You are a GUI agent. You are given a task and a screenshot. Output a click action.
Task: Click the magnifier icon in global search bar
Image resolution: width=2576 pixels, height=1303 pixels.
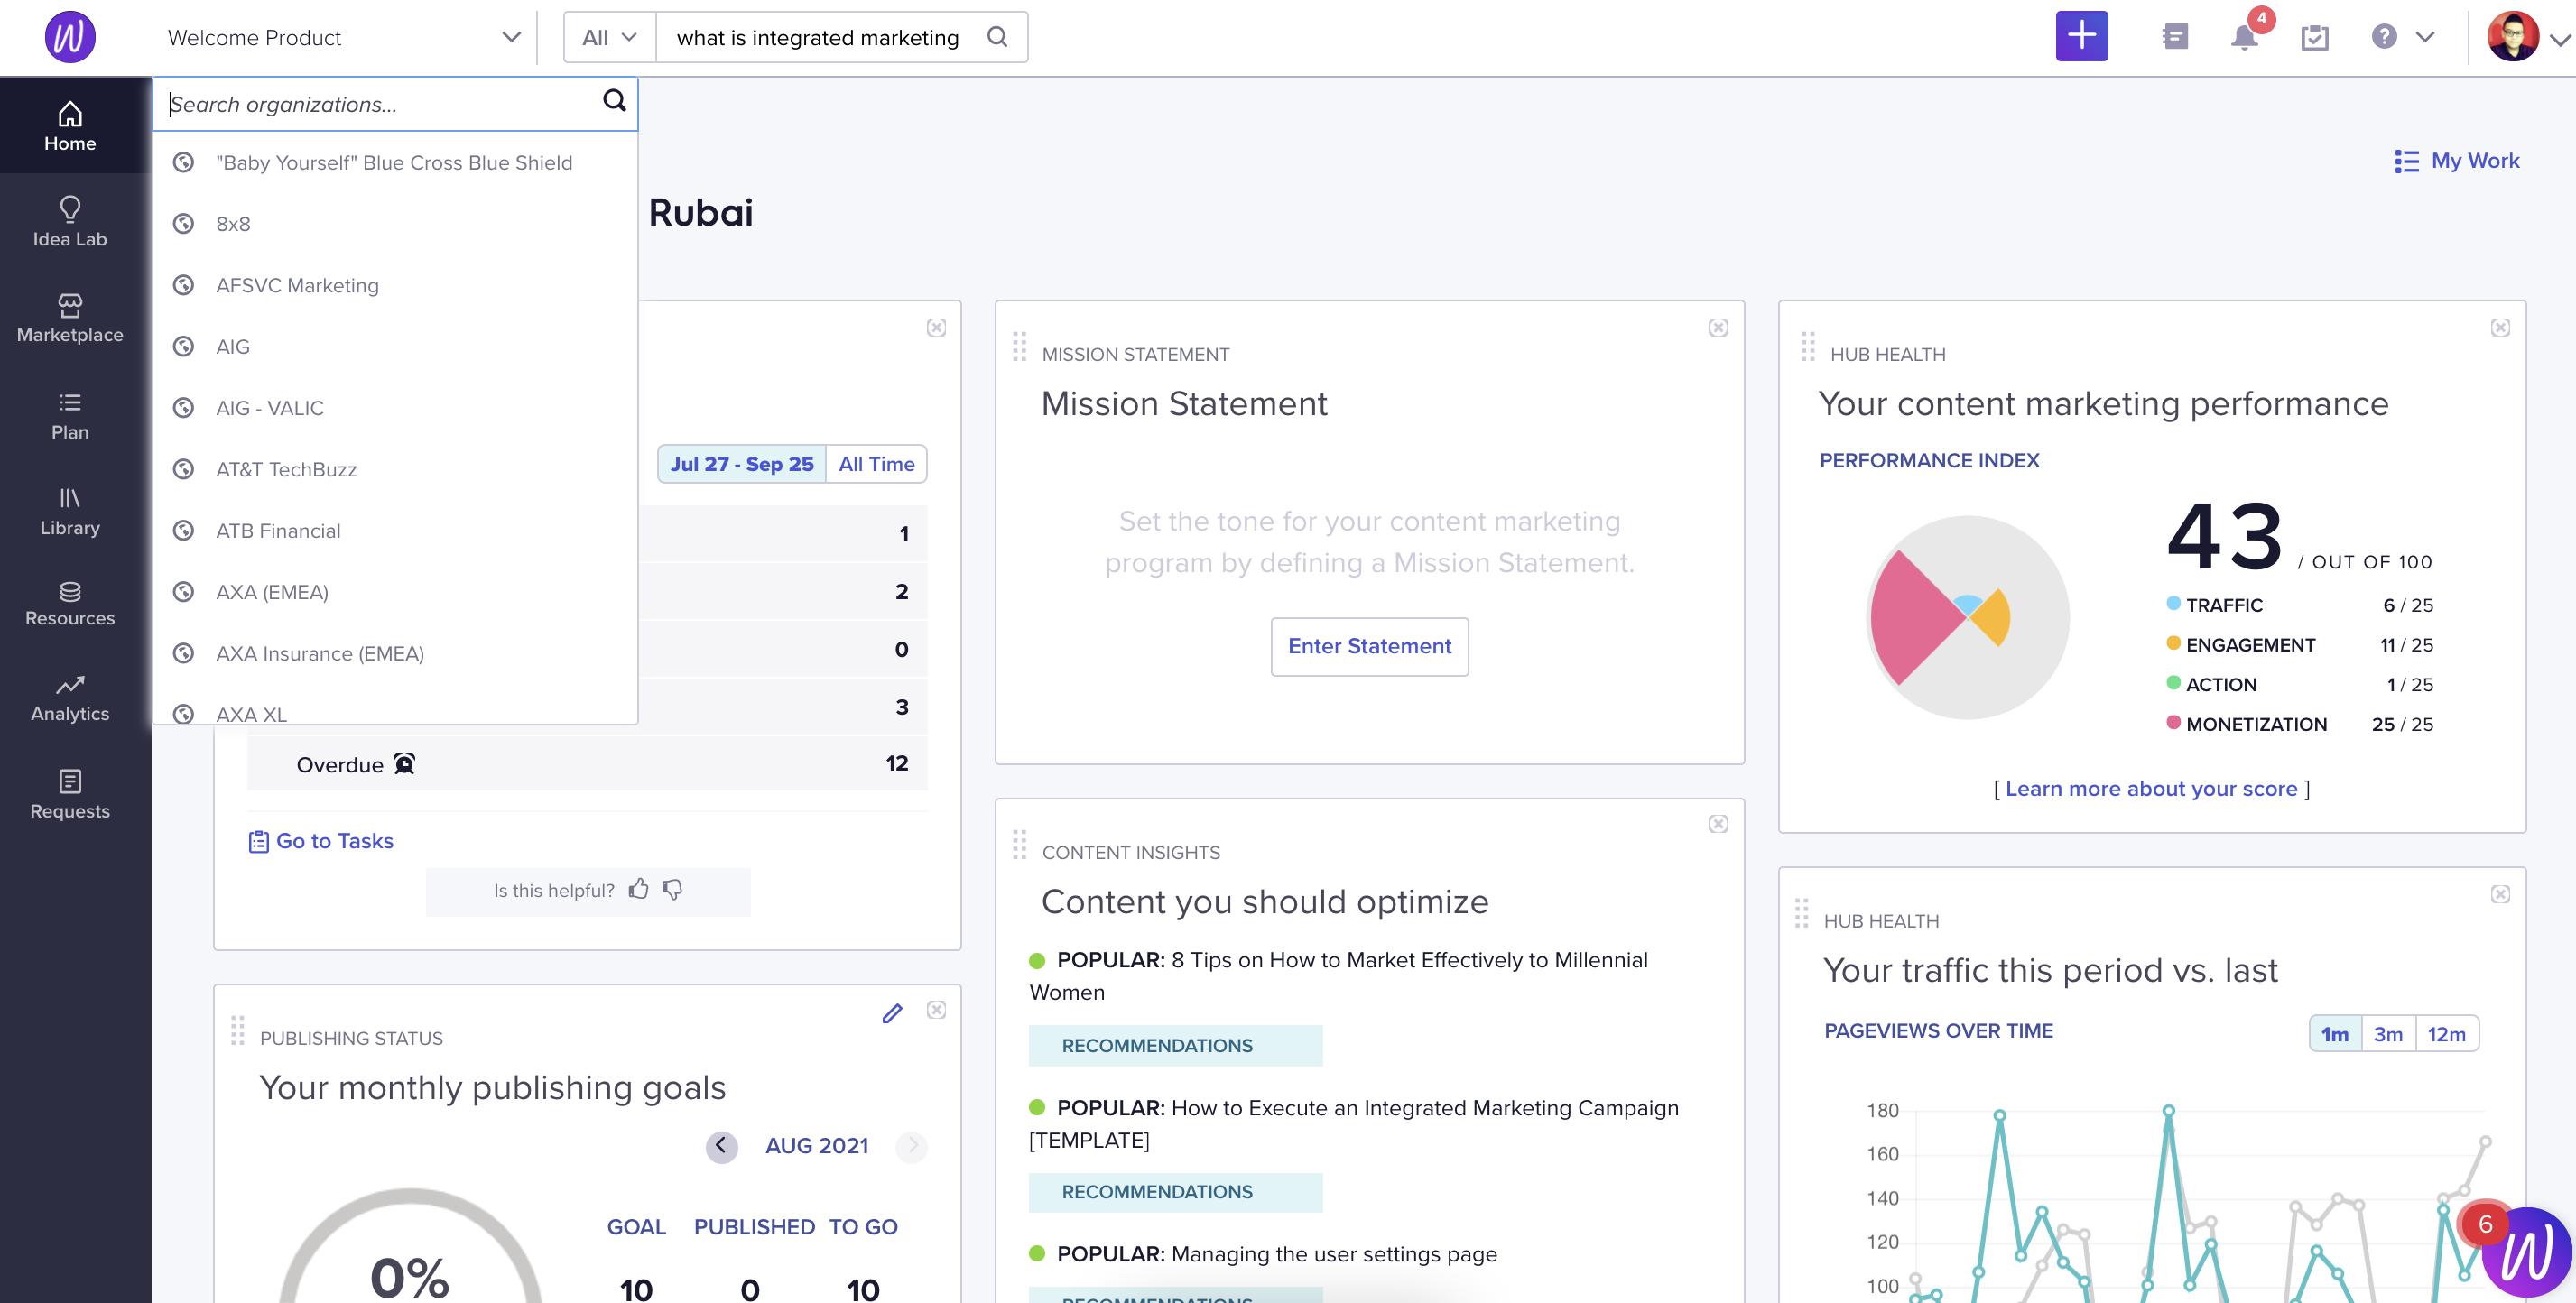coord(997,37)
